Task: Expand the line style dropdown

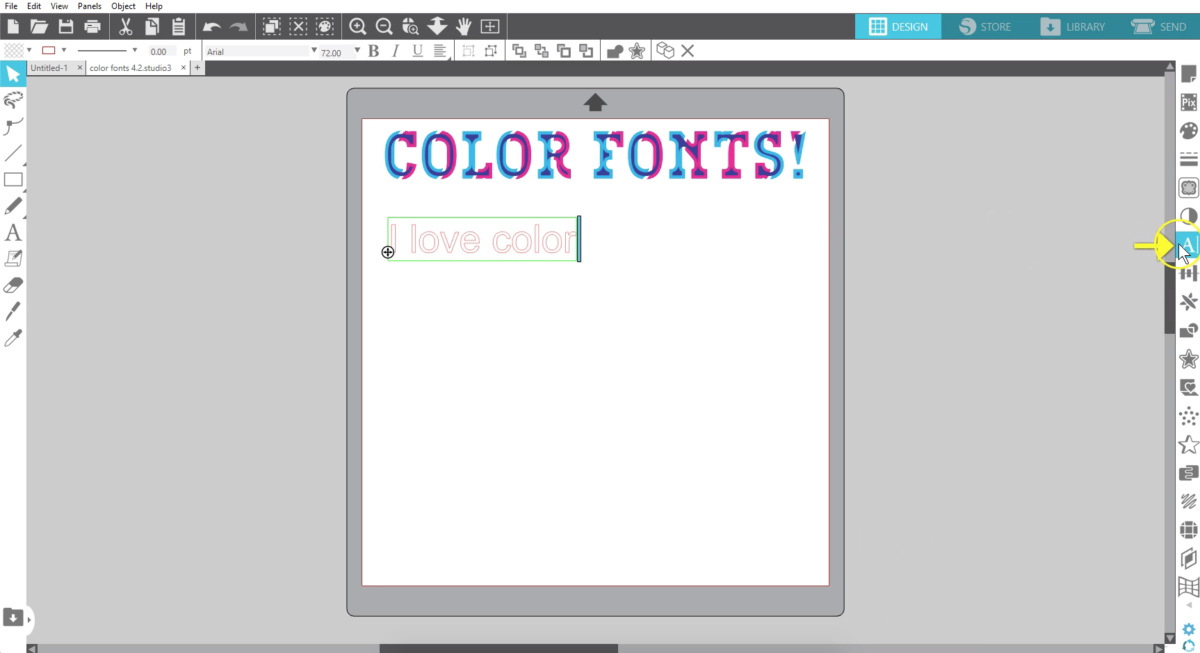Action: [135, 50]
